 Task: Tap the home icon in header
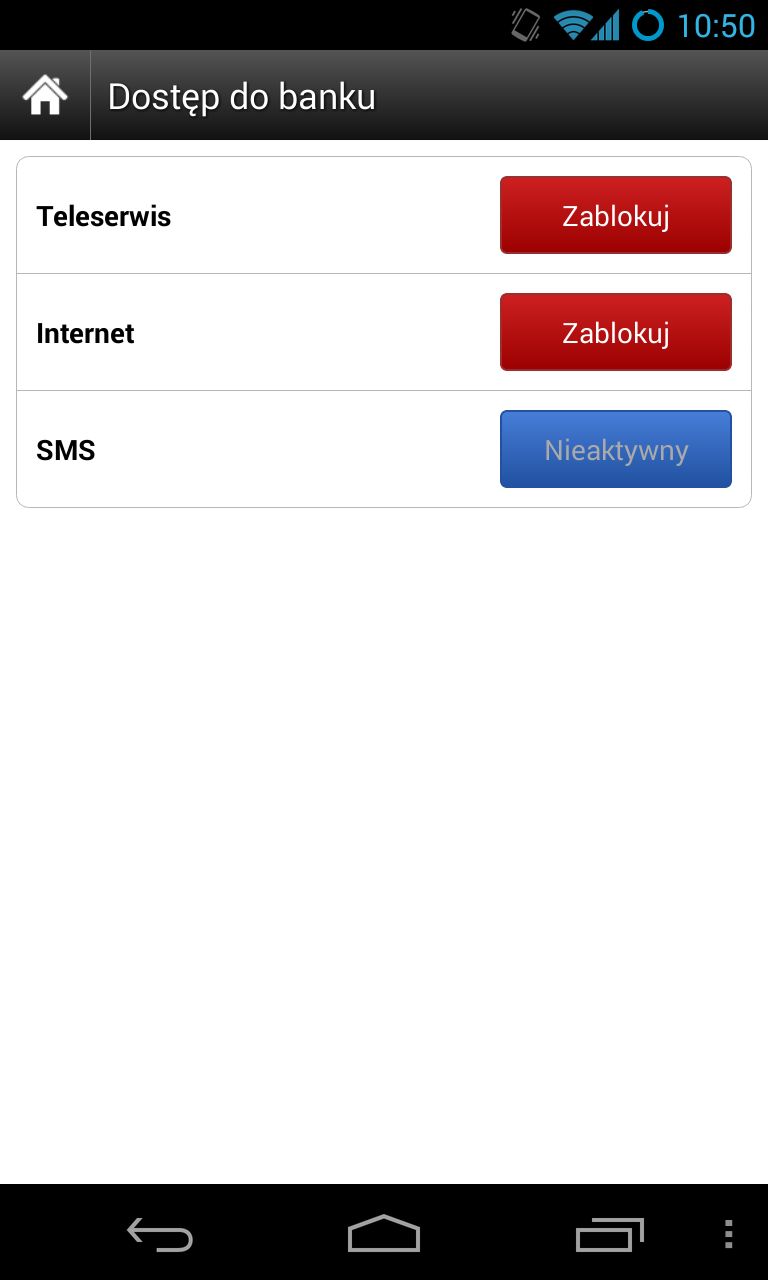tap(45, 96)
